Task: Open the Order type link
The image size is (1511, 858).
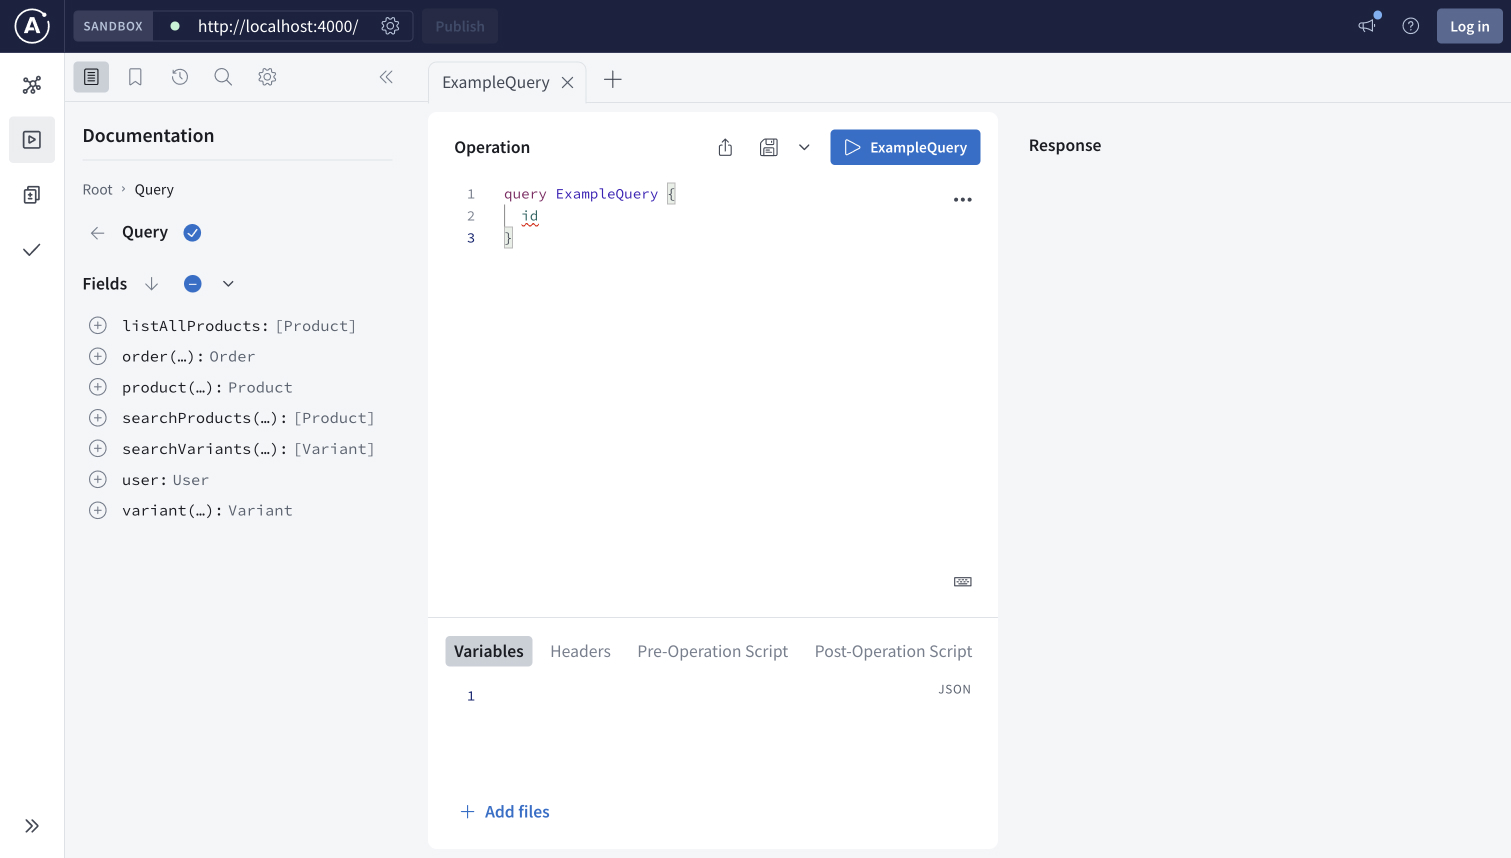Action: tap(232, 357)
